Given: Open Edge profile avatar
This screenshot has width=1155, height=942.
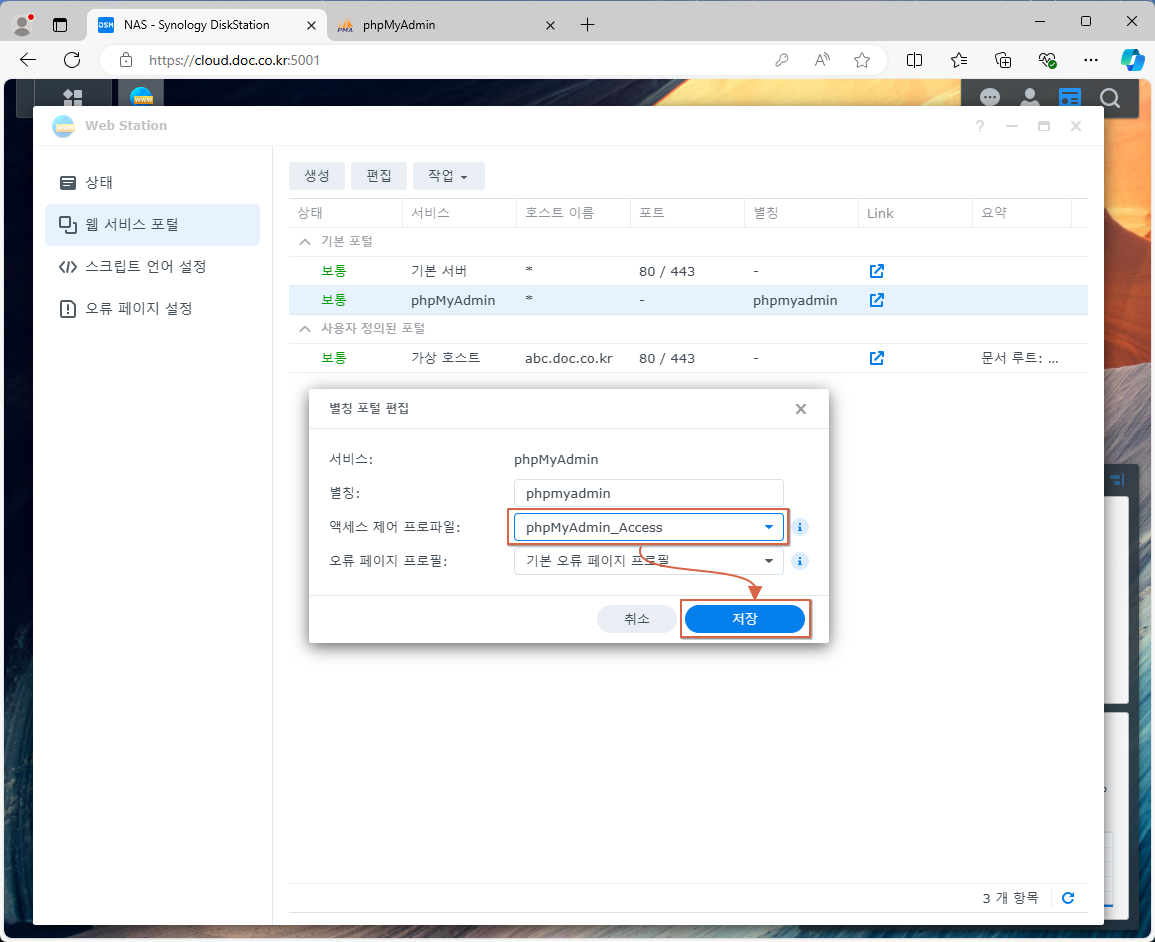Looking at the screenshot, I should pyautogui.click(x=23, y=24).
